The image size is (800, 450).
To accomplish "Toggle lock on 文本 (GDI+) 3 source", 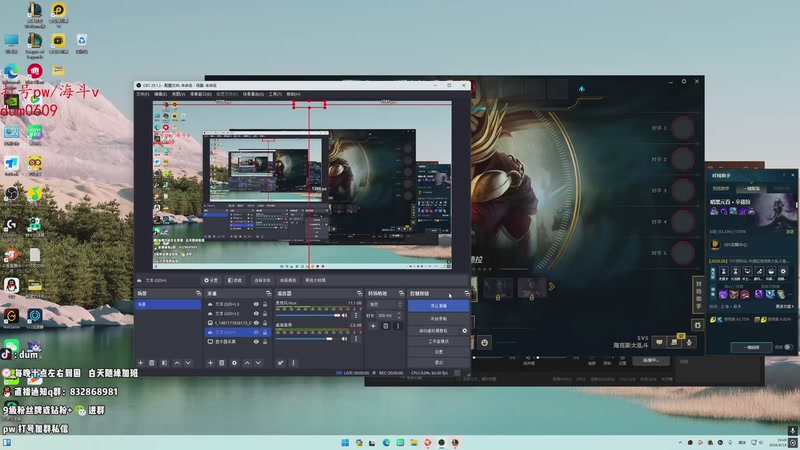I will pos(265,304).
